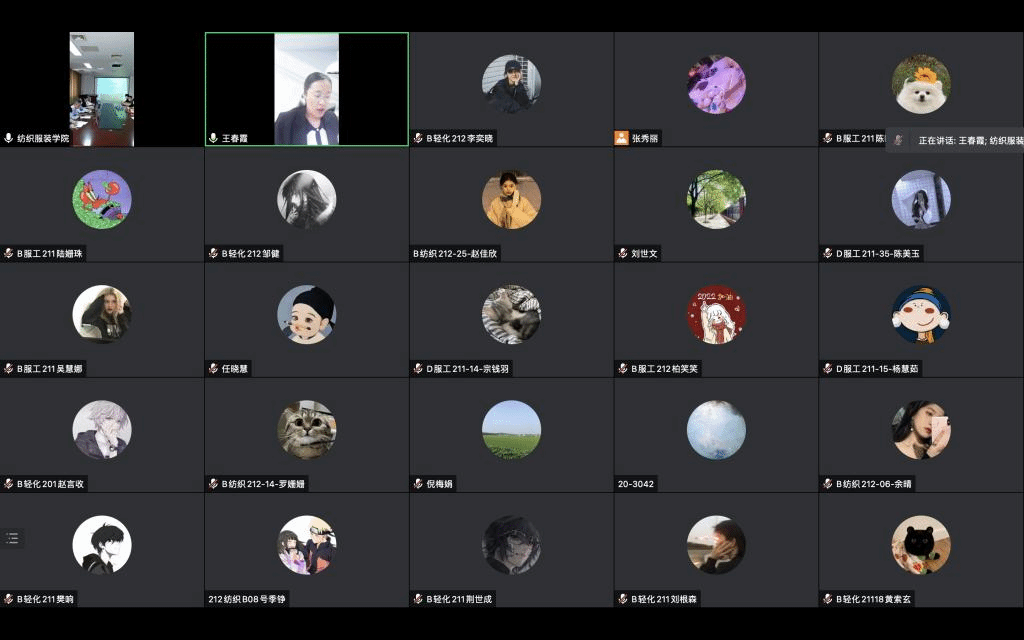Select 王春霞's active speaker video tile
Image resolution: width=1024 pixels, height=640 pixels.
(x=307, y=89)
